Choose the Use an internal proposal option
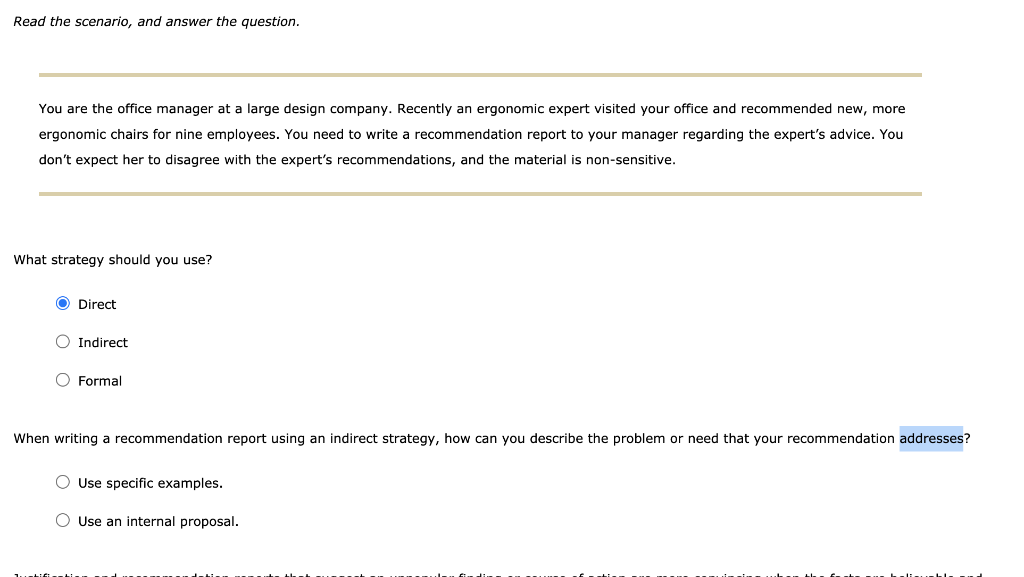Image resolution: width=1024 pixels, height=577 pixels. tap(63, 519)
